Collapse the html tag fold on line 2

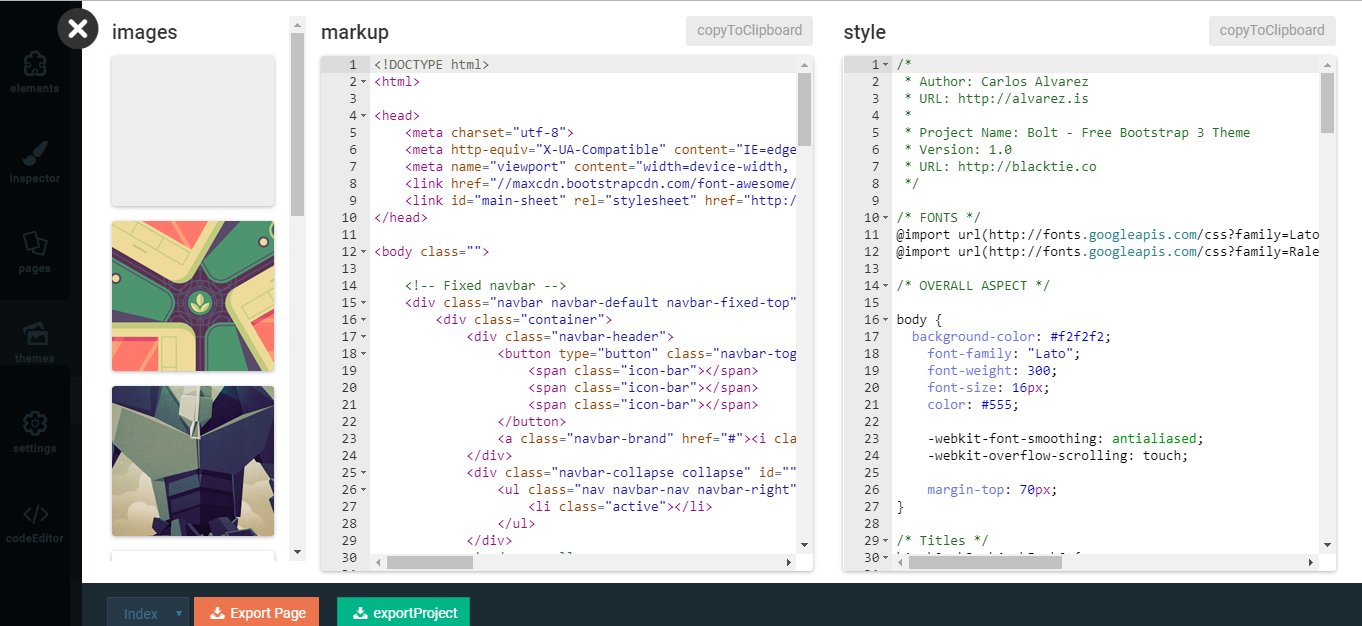click(363, 82)
